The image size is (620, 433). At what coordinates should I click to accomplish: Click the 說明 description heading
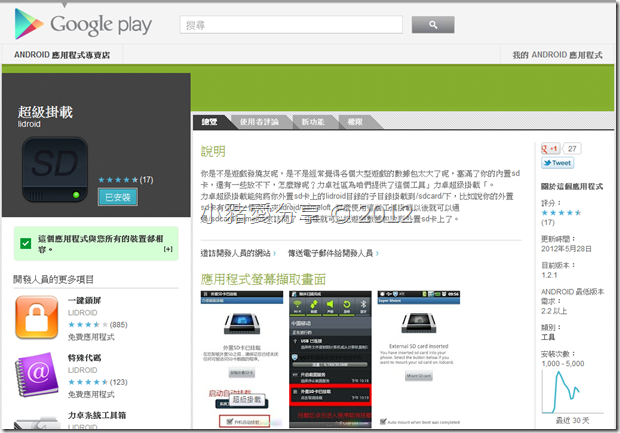click(x=213, y=151)
